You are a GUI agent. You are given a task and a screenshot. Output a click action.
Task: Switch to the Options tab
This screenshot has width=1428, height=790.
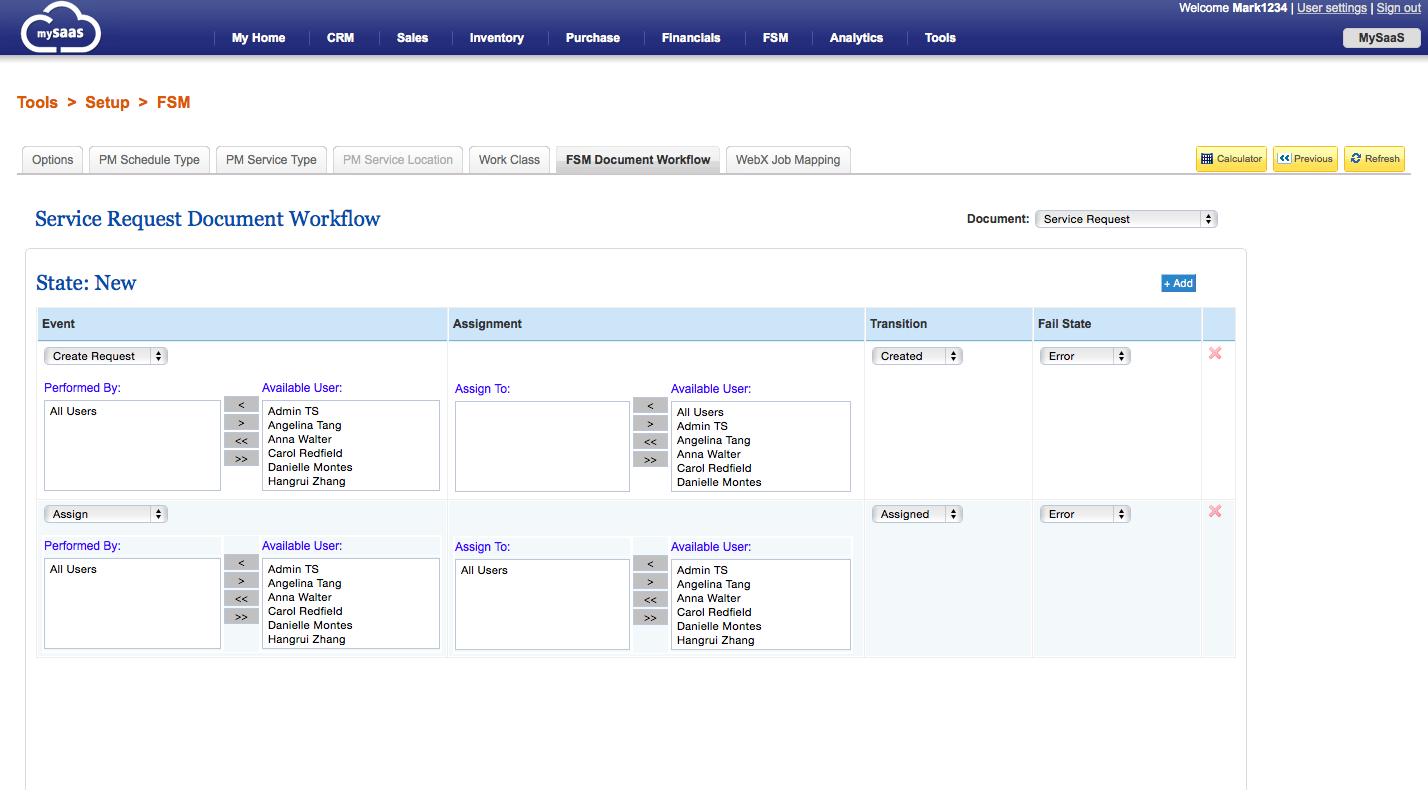[x=53, y=160]
